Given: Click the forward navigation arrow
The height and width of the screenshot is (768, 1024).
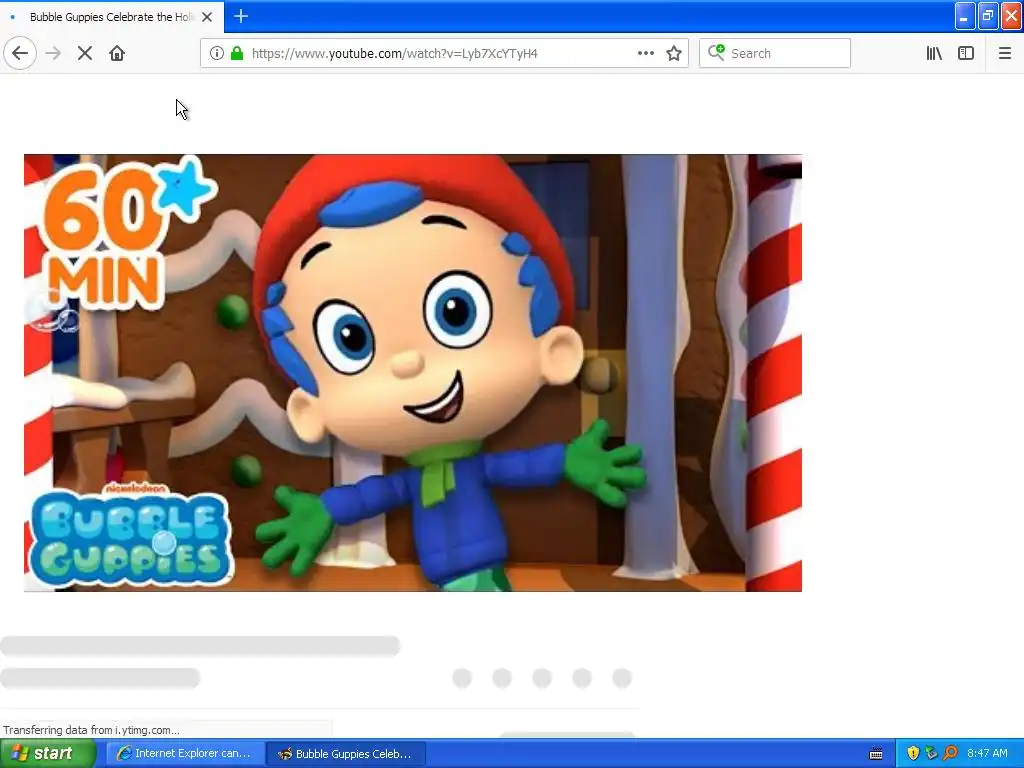Looking at the screenshot, I should tap(54, 54).
